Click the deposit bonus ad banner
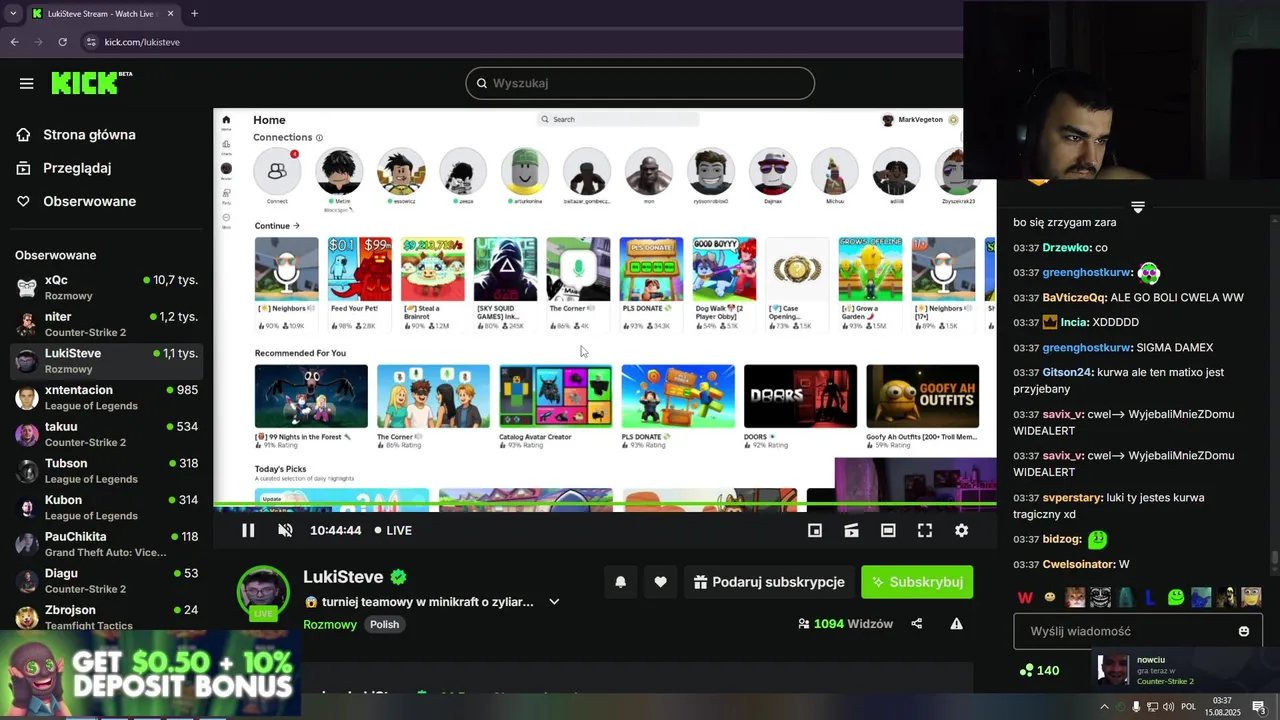 (x=150, y=674)
